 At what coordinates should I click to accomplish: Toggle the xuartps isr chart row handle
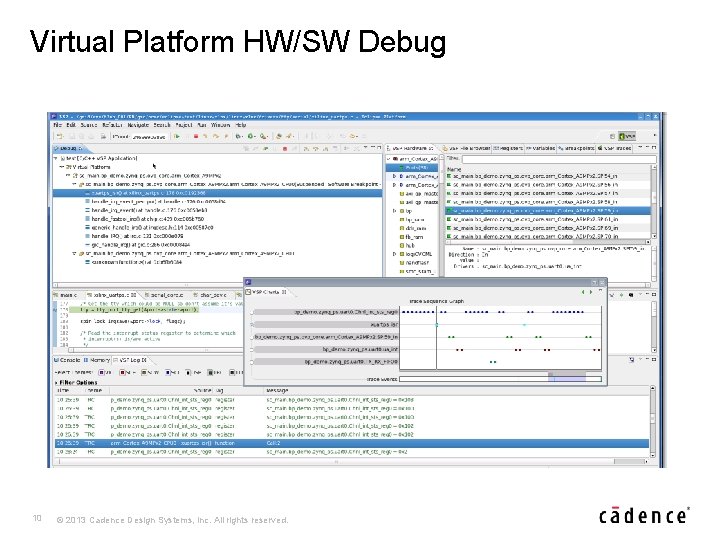click(x=252, y=325)
